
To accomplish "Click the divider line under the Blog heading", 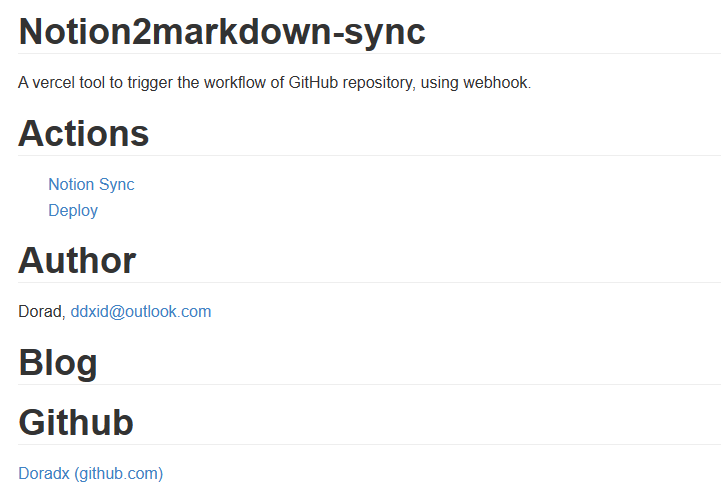I will [x=369, y=385].
